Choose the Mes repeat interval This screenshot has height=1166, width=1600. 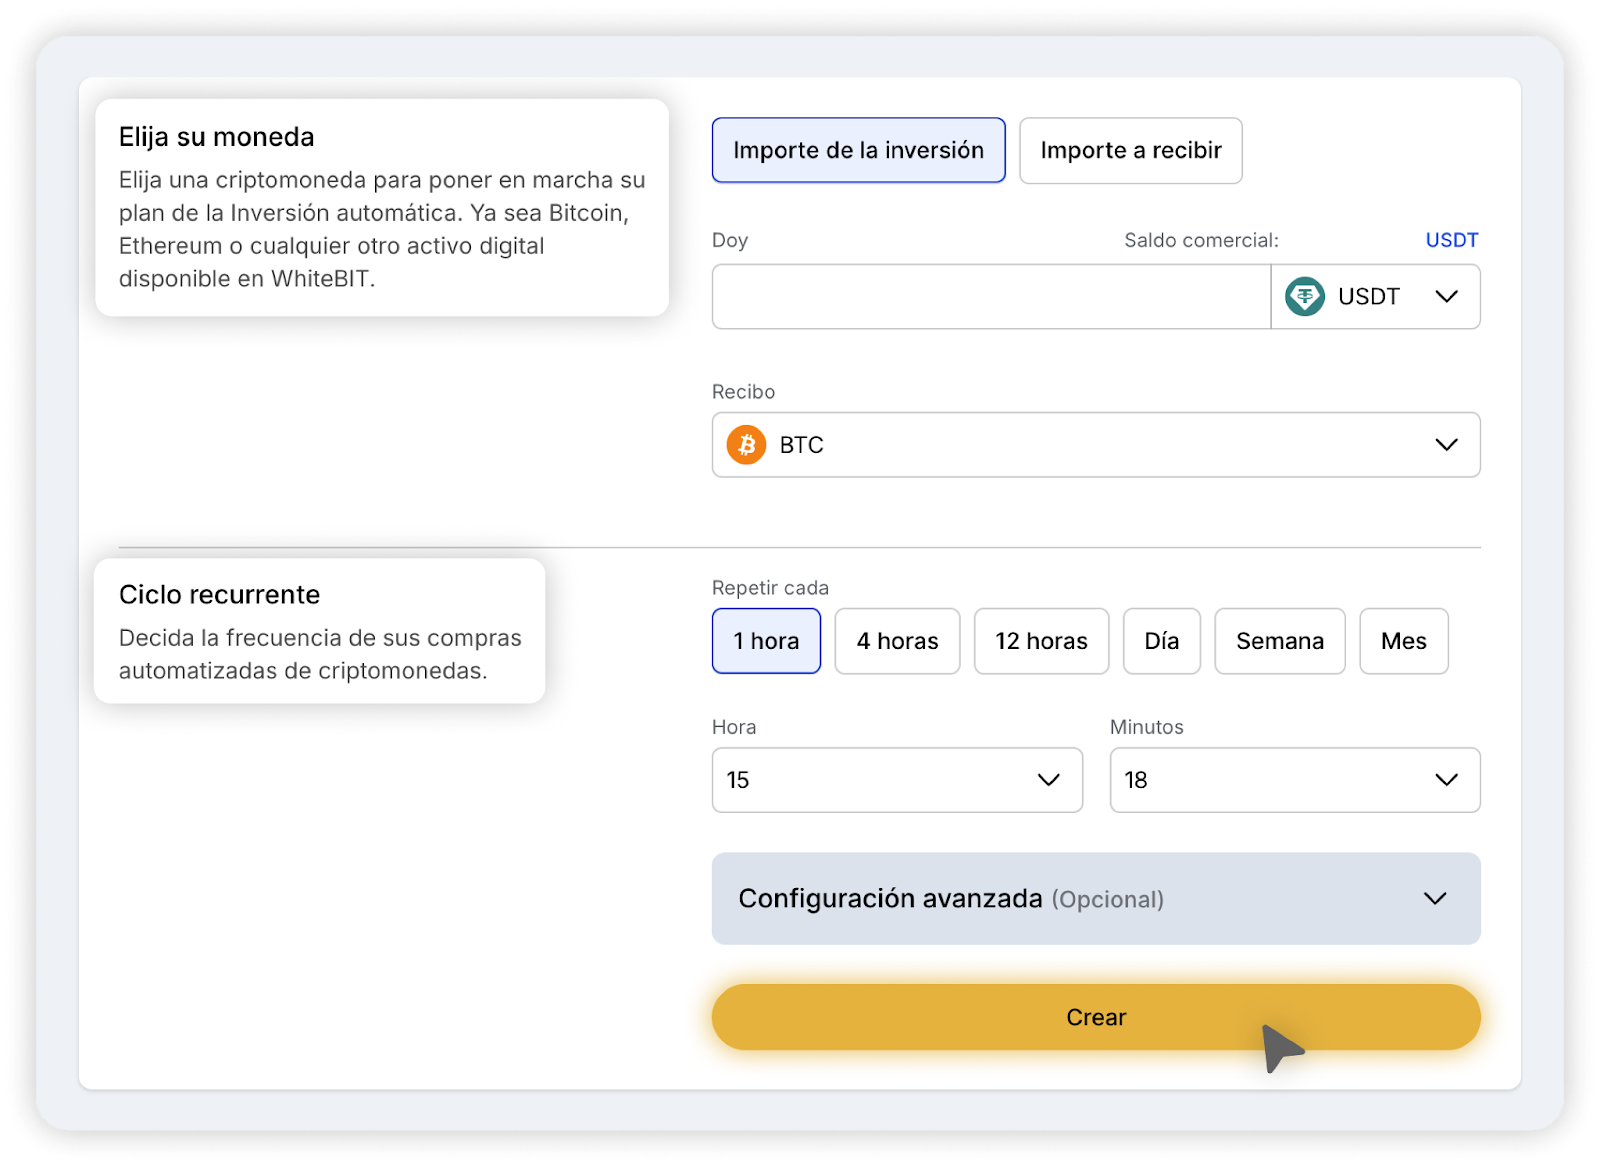1403,641
